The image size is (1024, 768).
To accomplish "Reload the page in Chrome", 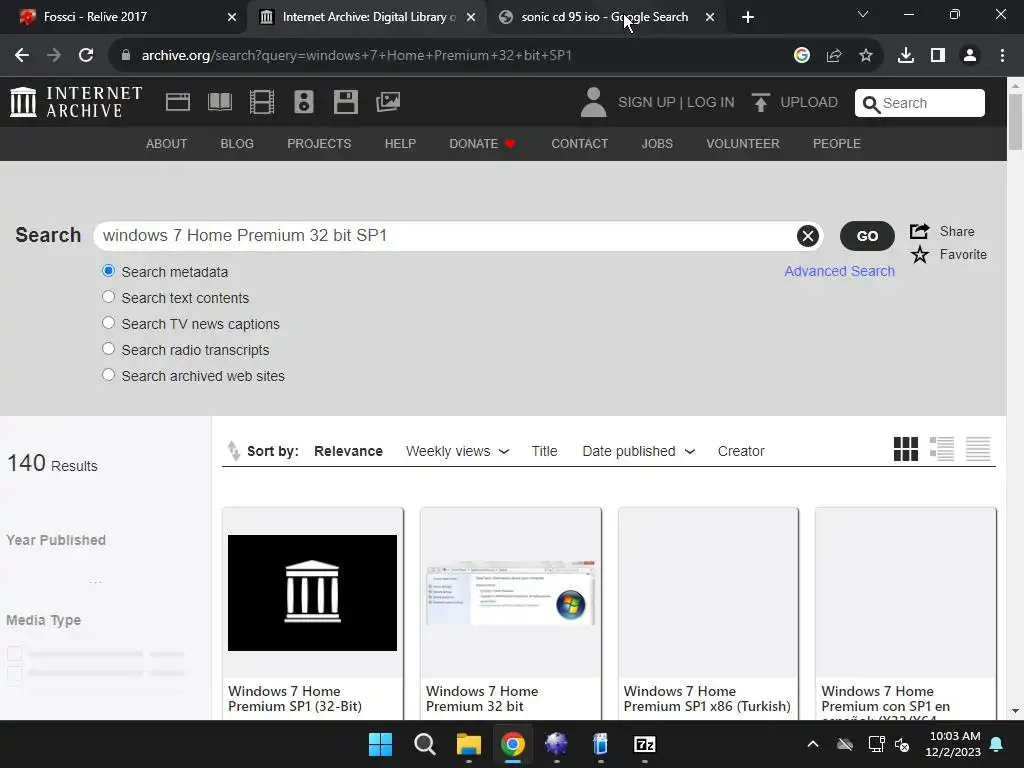I will coord(86,56).
